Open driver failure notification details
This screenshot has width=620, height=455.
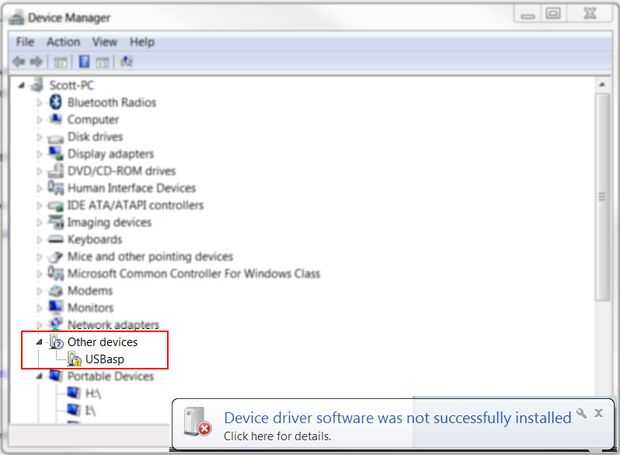[x=277, y=436]
